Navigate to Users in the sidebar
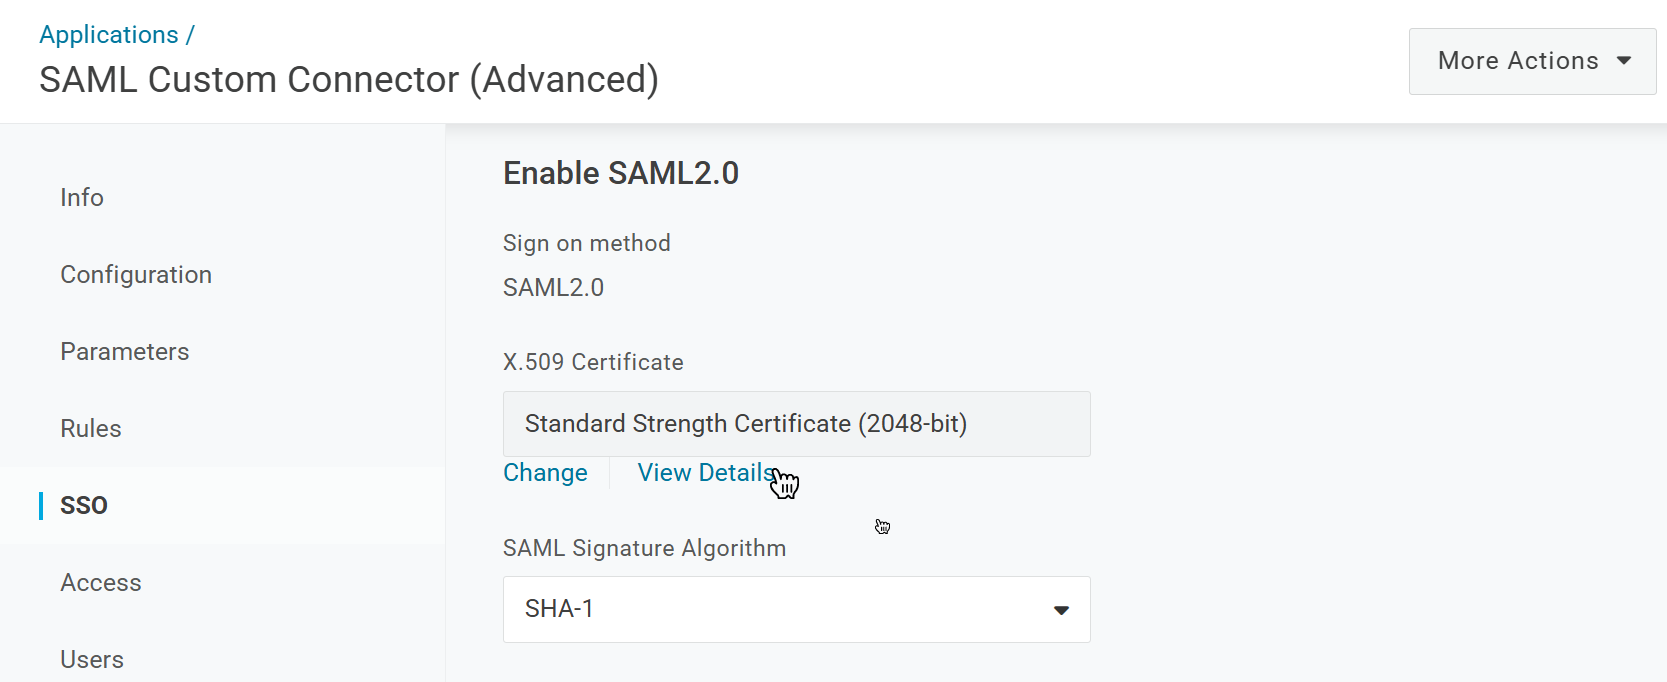This screenshot has width=1667, height=682. 92,660
